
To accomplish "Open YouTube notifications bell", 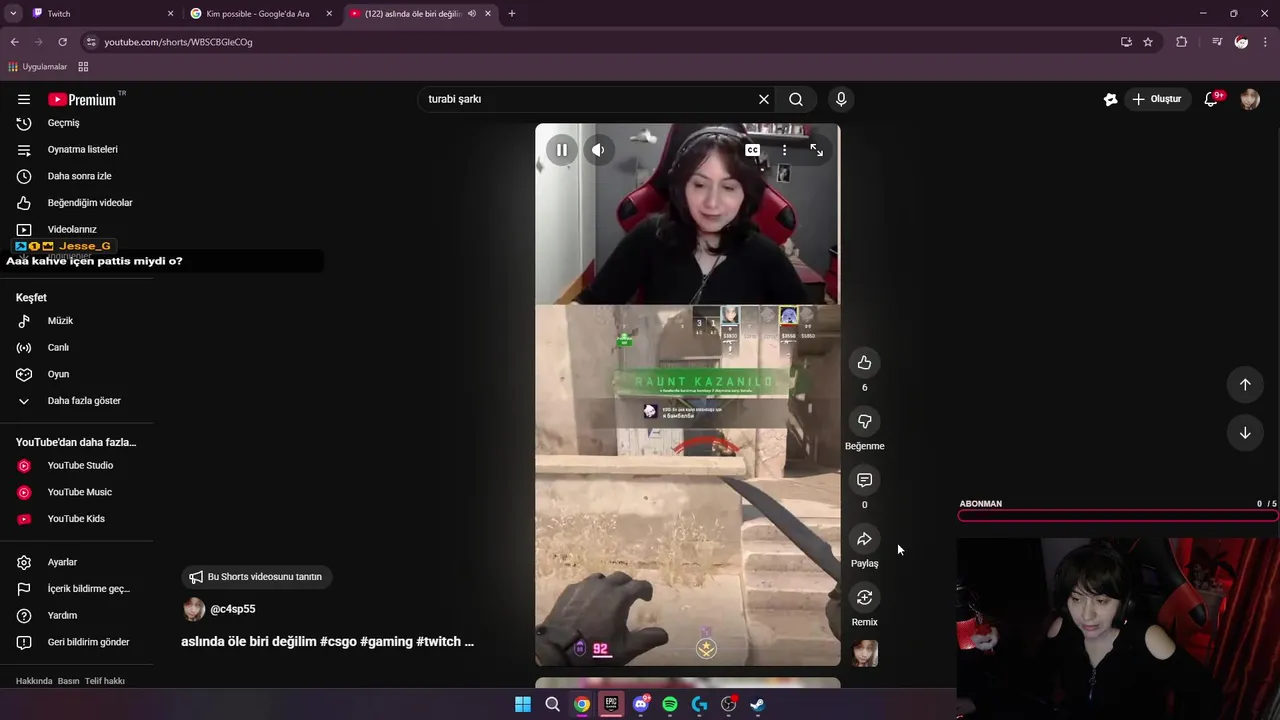I will [x=1212, y=99].
